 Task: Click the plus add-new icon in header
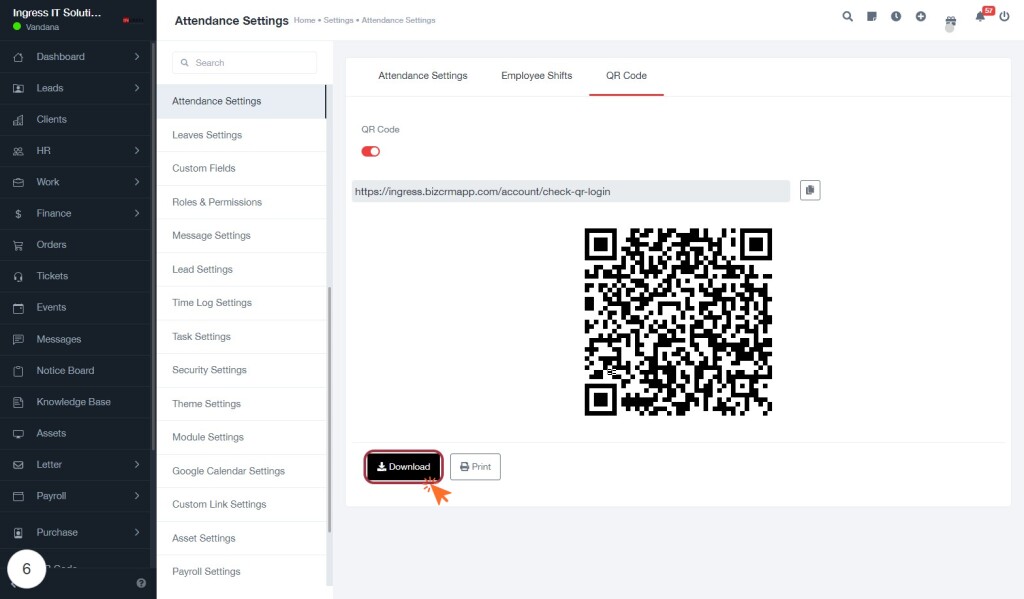921,16
